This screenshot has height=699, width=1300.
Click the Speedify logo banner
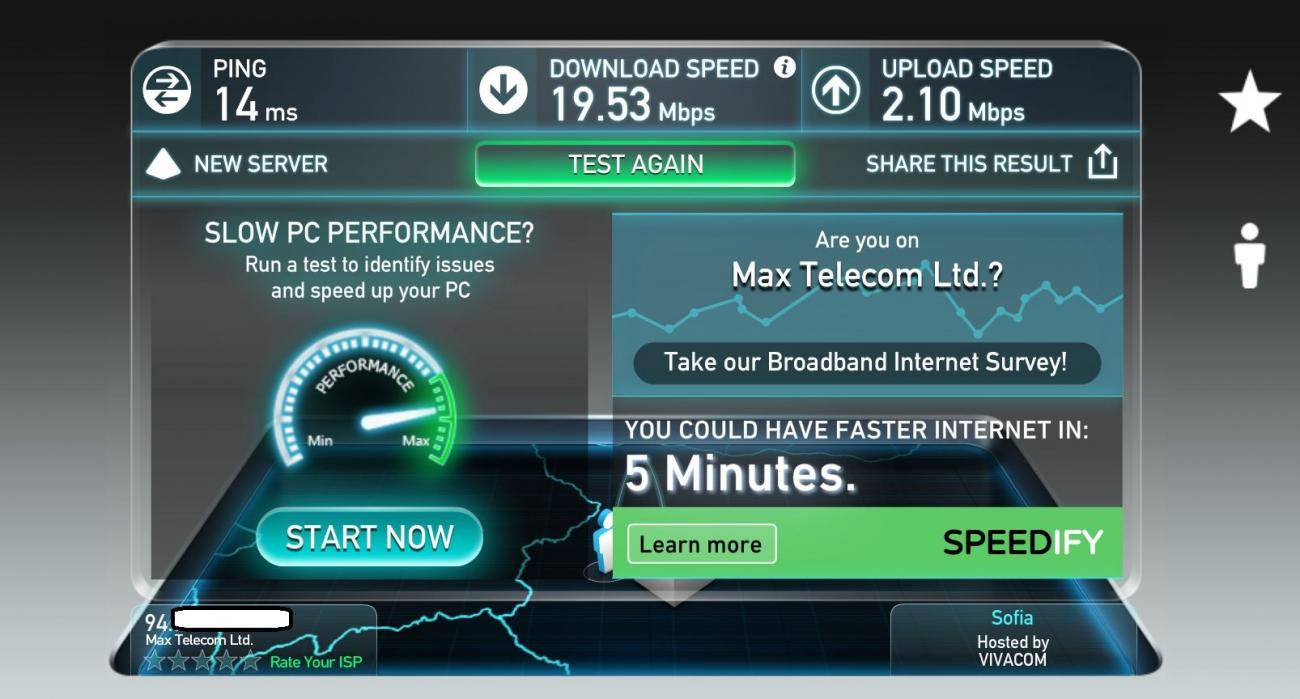[1022, 543]
